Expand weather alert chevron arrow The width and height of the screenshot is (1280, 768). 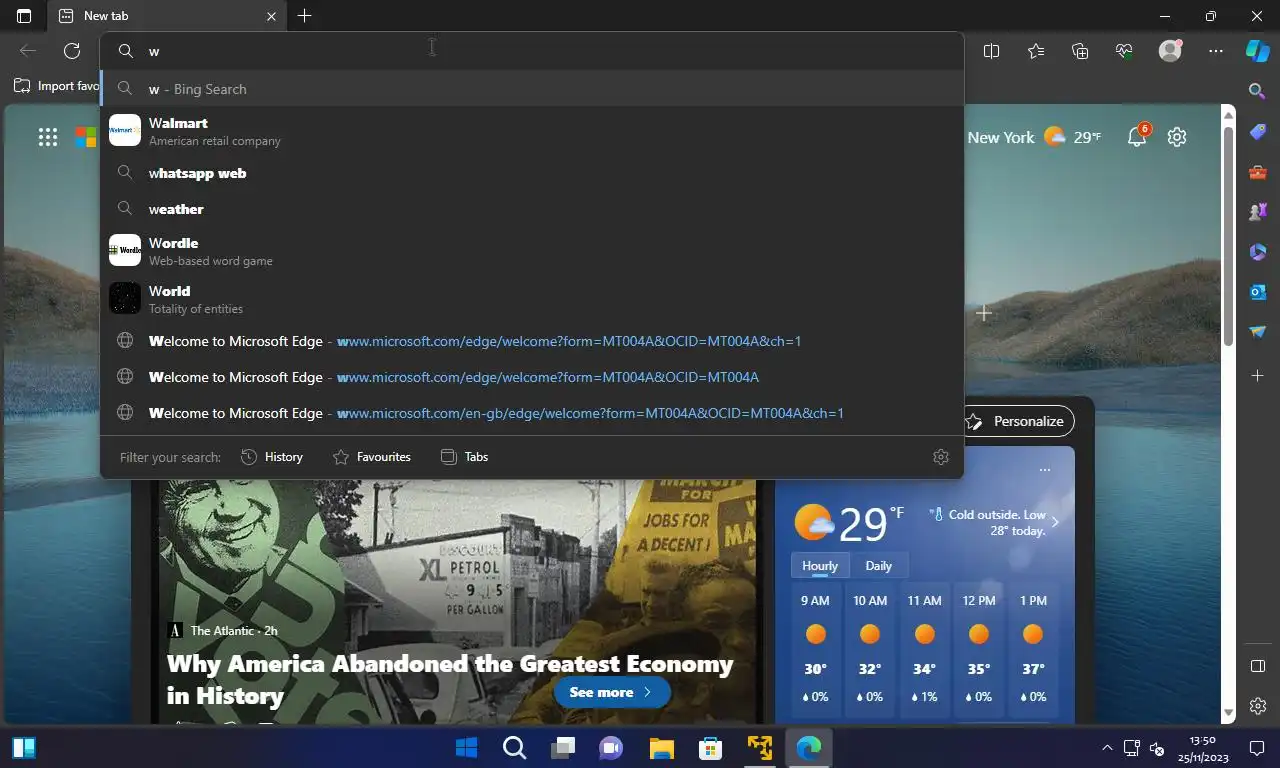click(x=1055, y=522)
